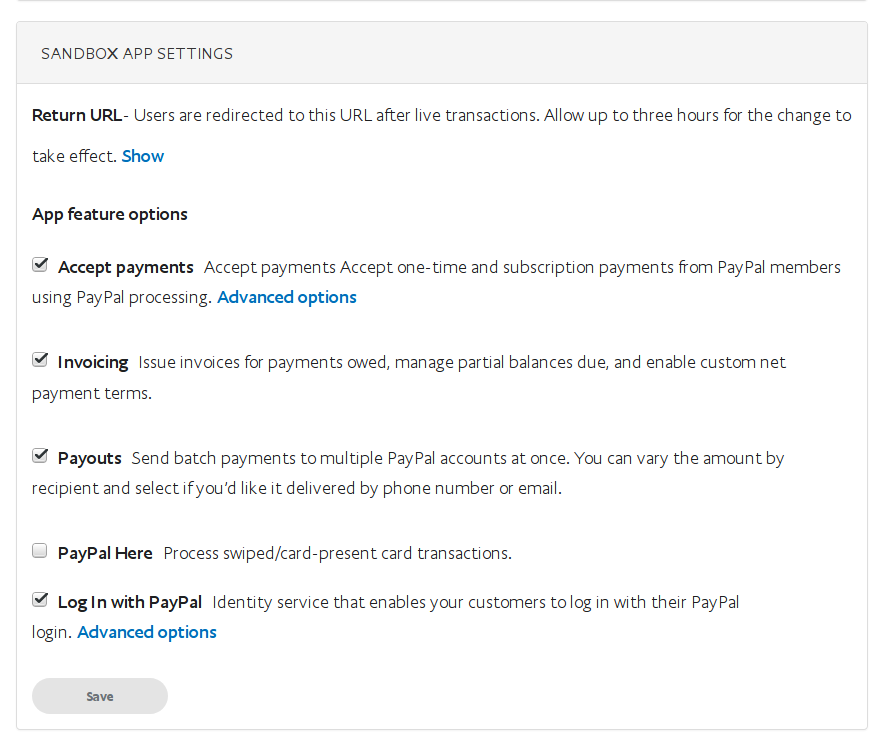Click the bold Invoicing label text
This screenshot has width=891, height=746.
tap(93, 362)
